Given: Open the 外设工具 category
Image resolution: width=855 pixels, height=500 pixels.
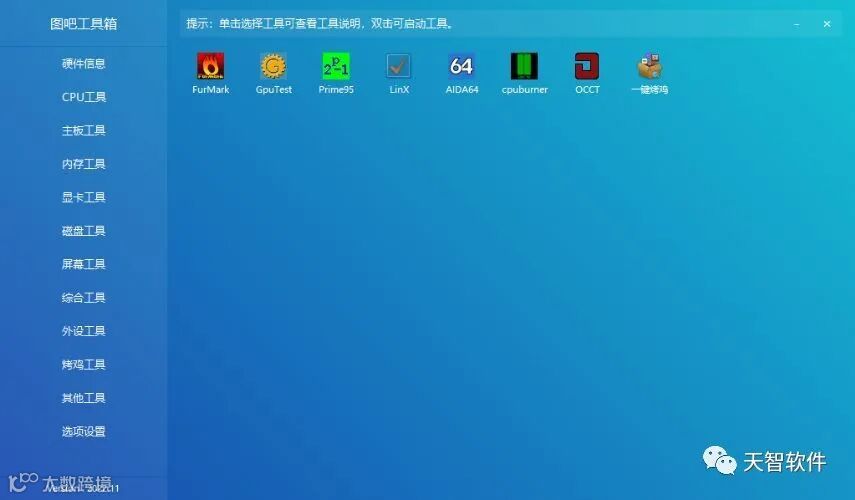Looking at the screenshot, I should click(83, 331).
